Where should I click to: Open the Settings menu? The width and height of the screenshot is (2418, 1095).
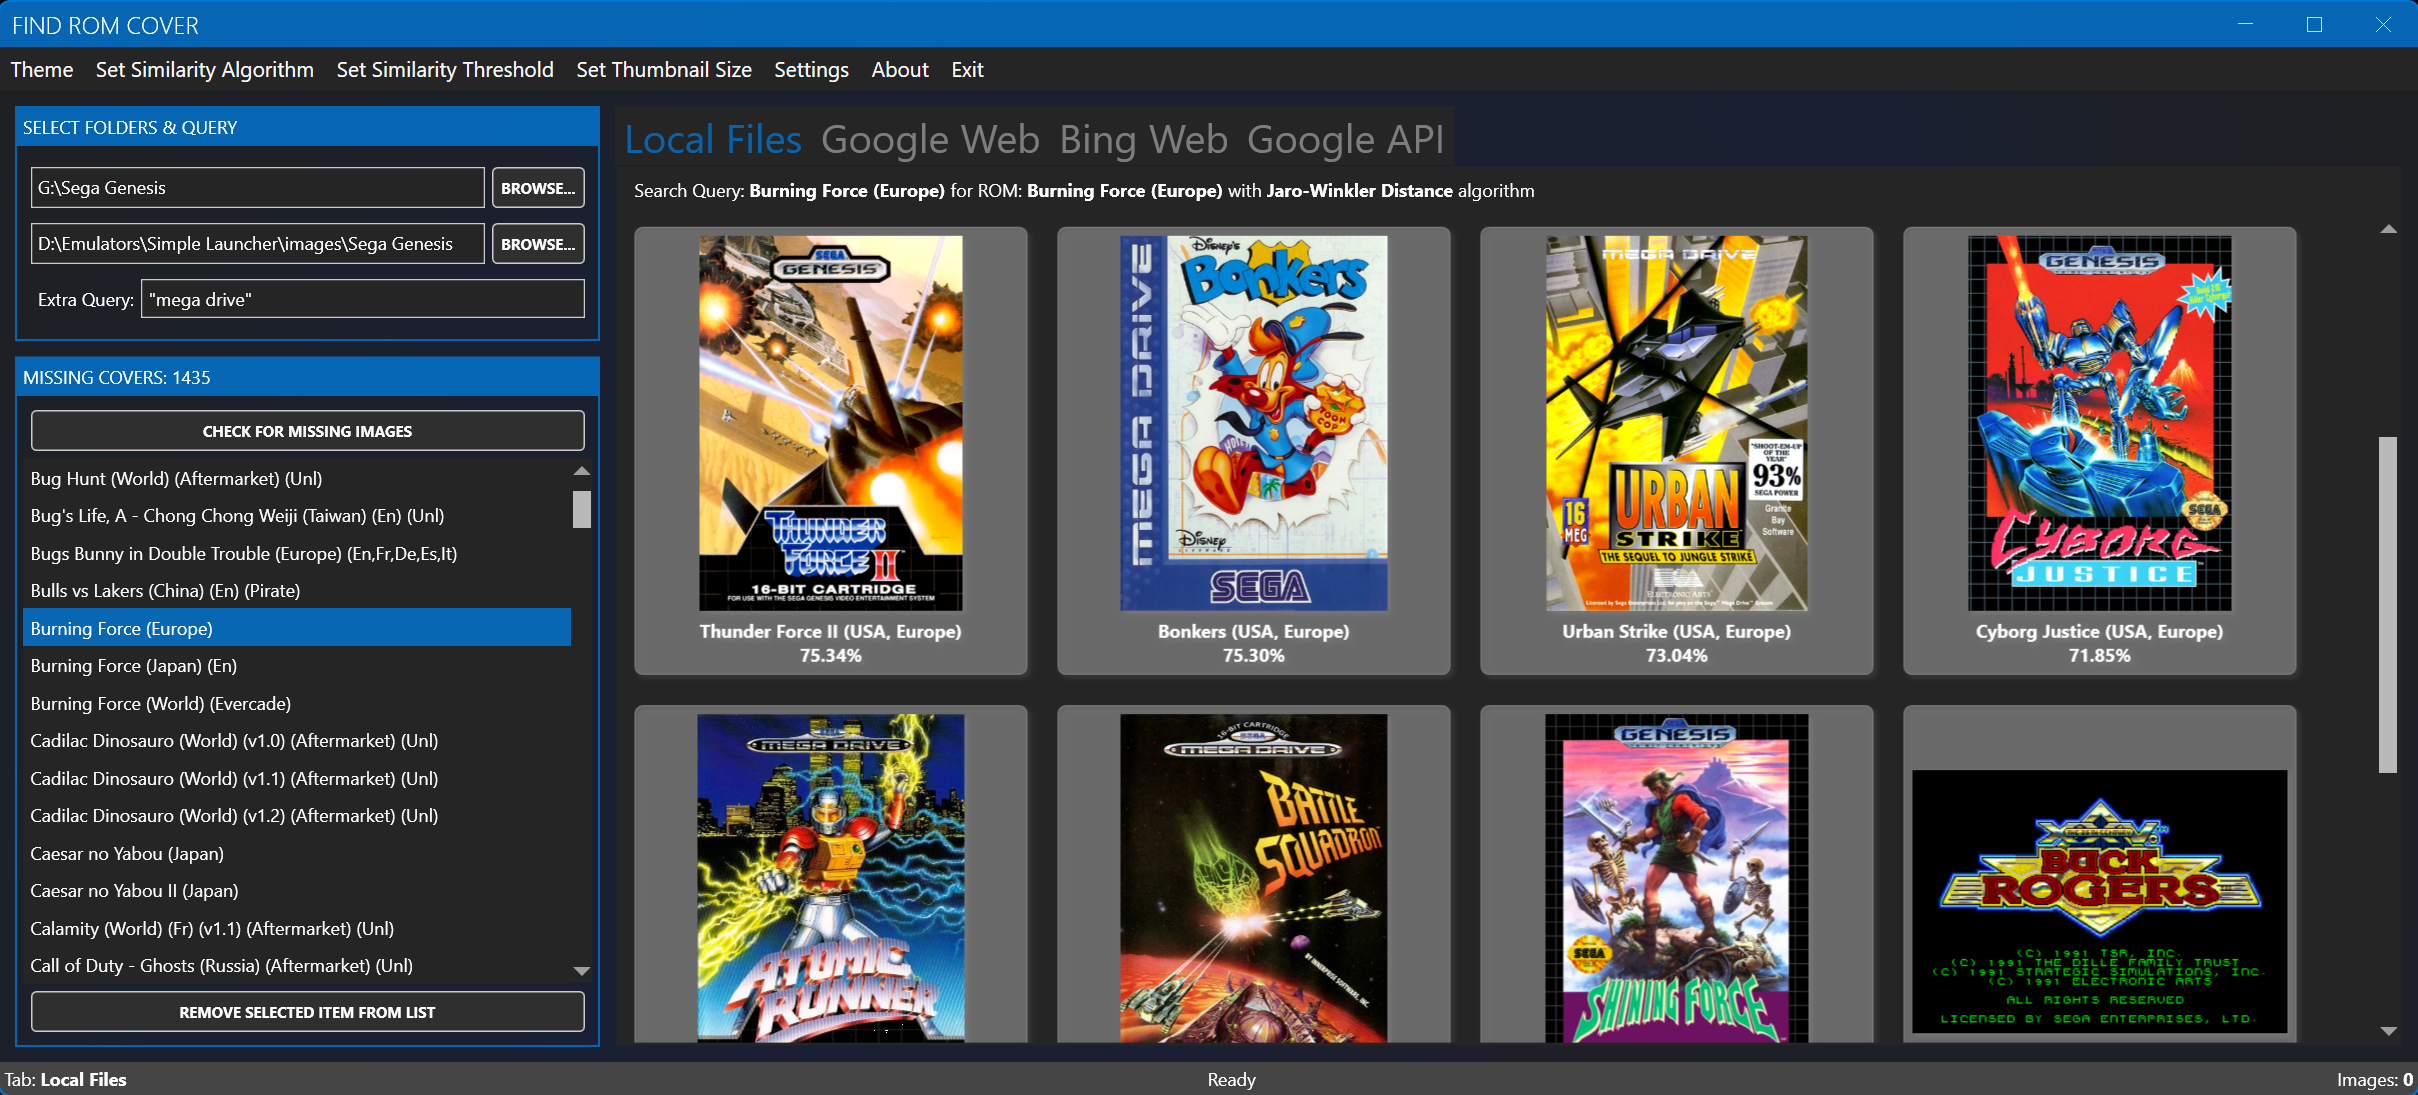point(811,70)
